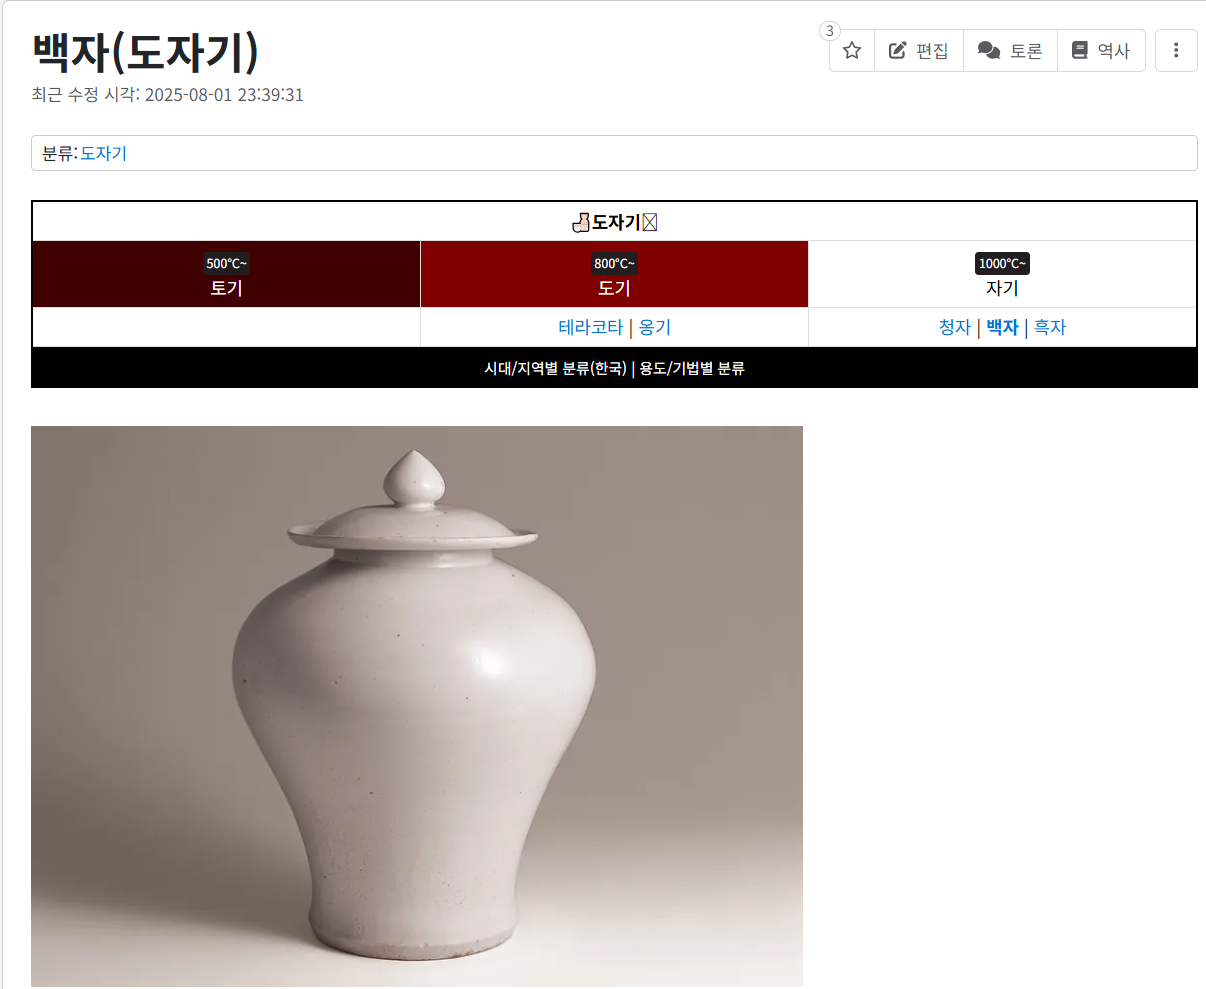Open the 토론 discussion speech-bubble icon
Image resolution: width=1206 pixels, height=989 pixels.
click(x=989, y=50)
